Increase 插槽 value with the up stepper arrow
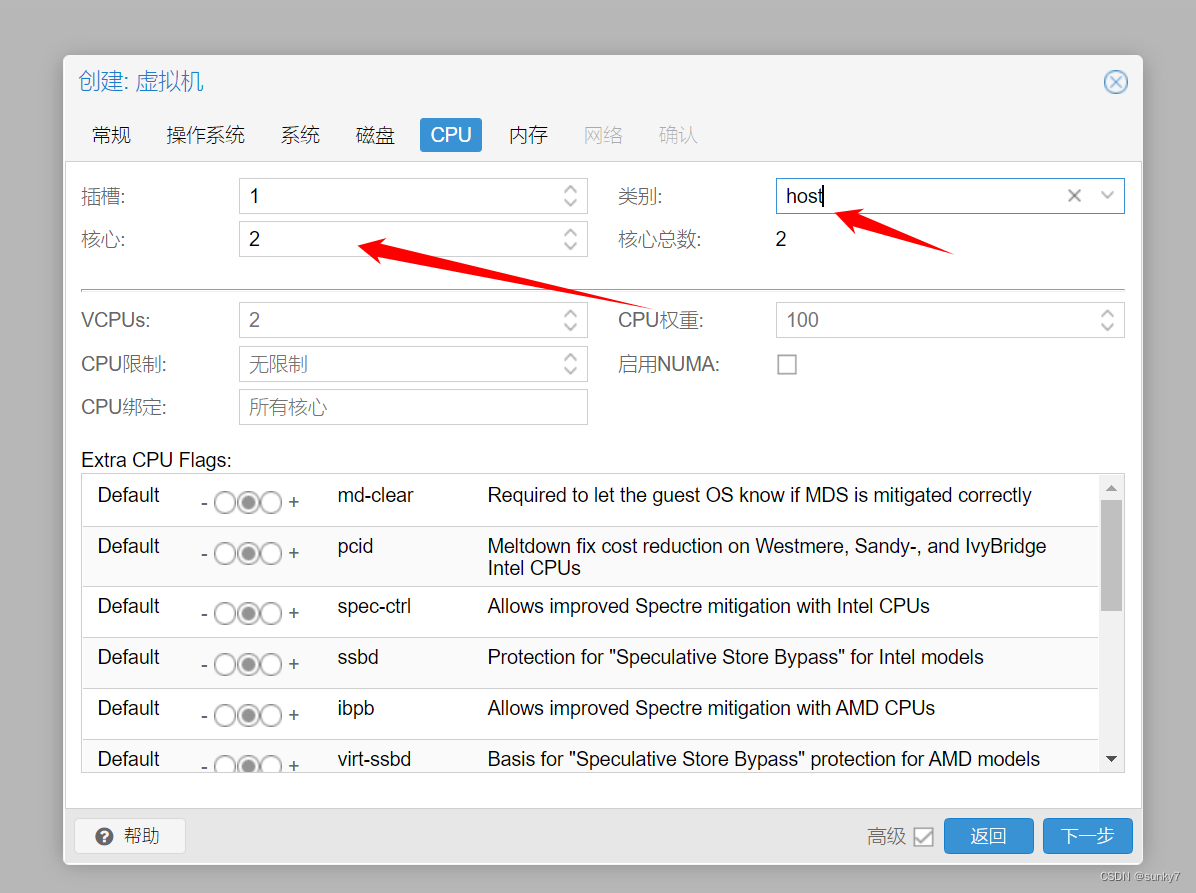The height and width of the screenshot is (893, 1196). tap(569, 190)
